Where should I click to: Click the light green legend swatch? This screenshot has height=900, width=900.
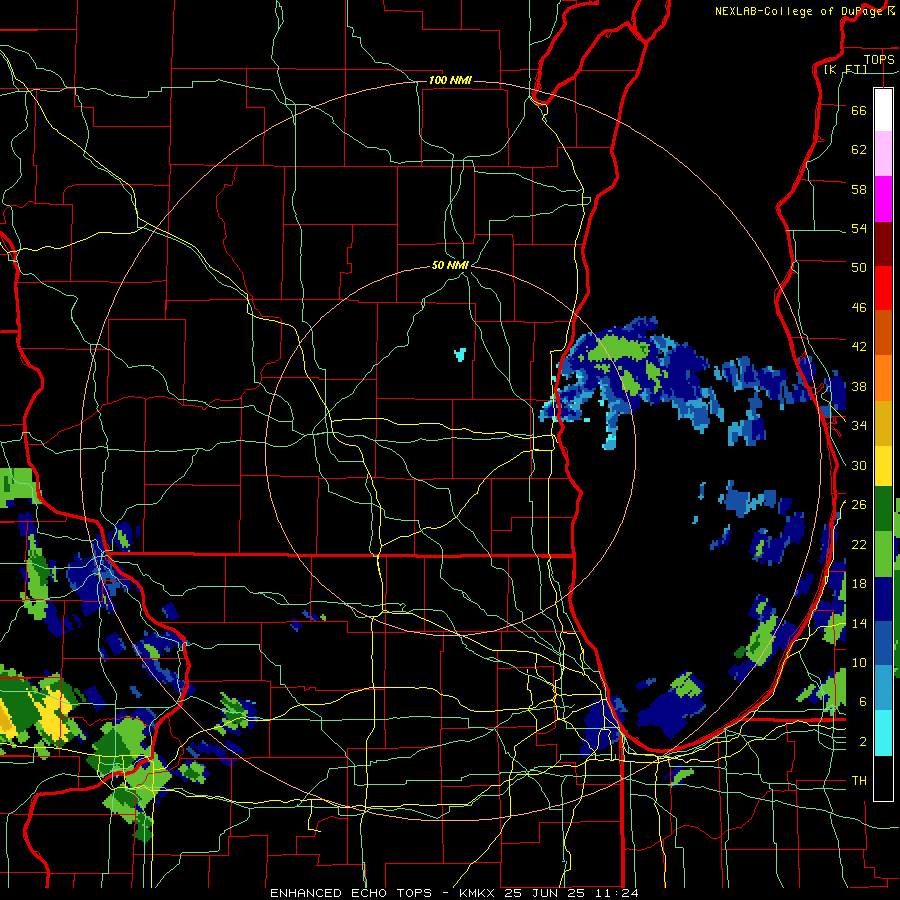(x=883, y=554)
